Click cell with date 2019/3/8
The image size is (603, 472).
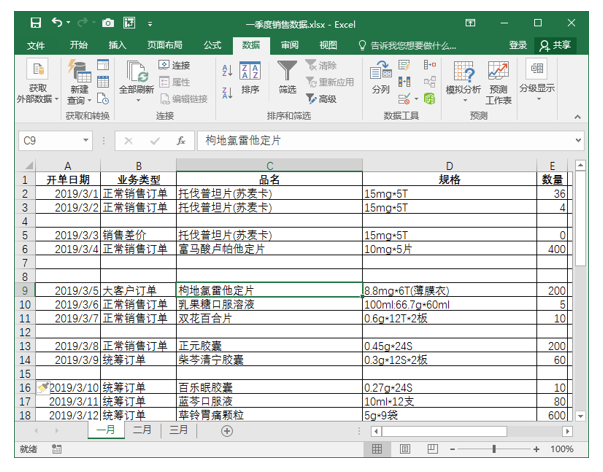tap(68, 346)
